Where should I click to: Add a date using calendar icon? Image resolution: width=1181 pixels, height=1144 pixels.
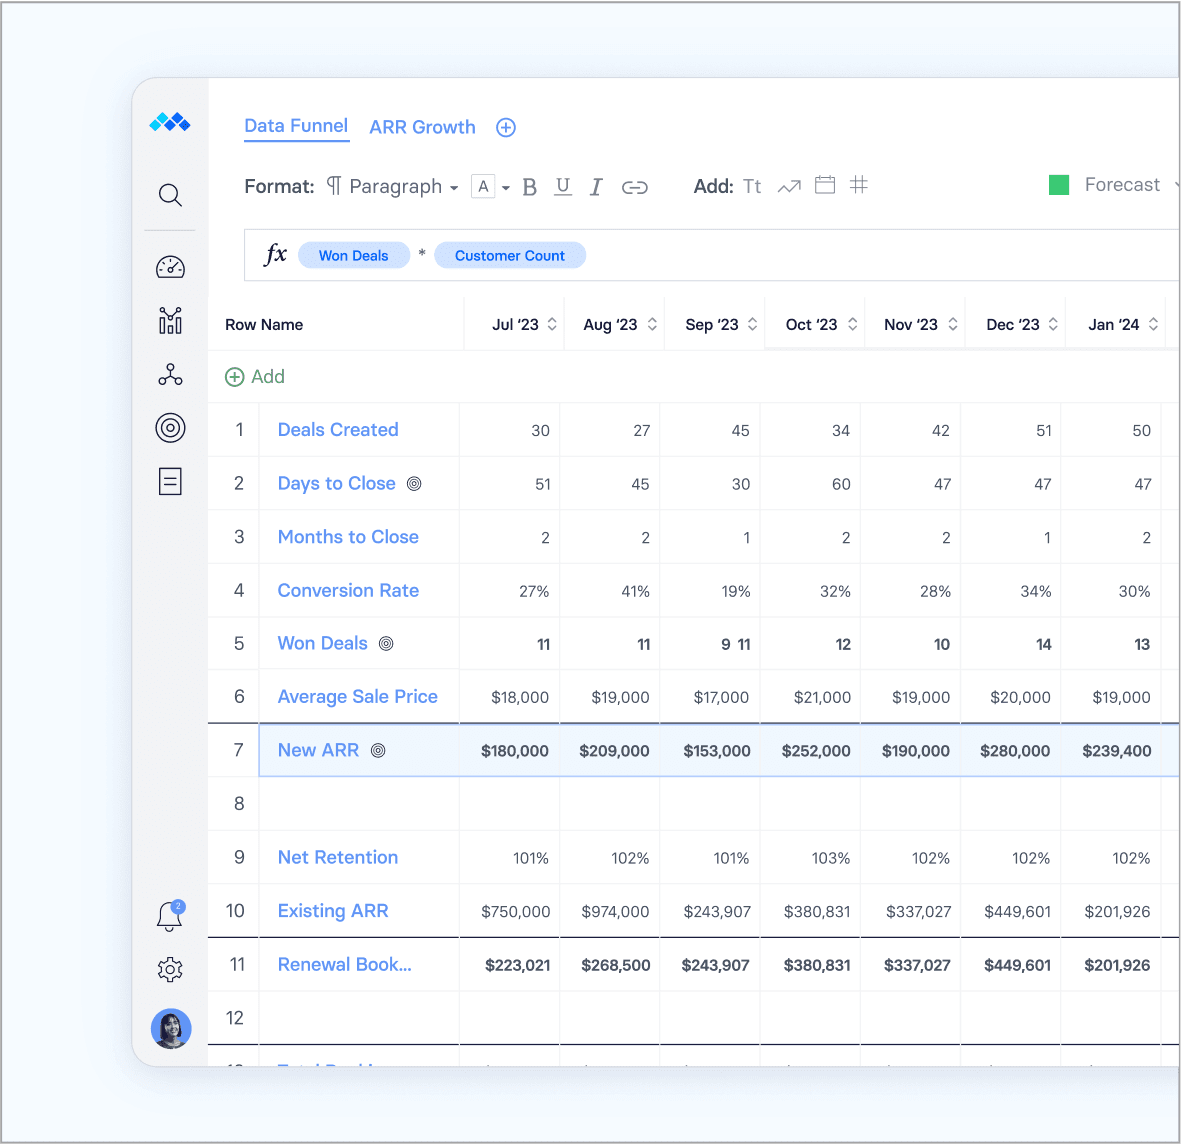pos(825,185)
